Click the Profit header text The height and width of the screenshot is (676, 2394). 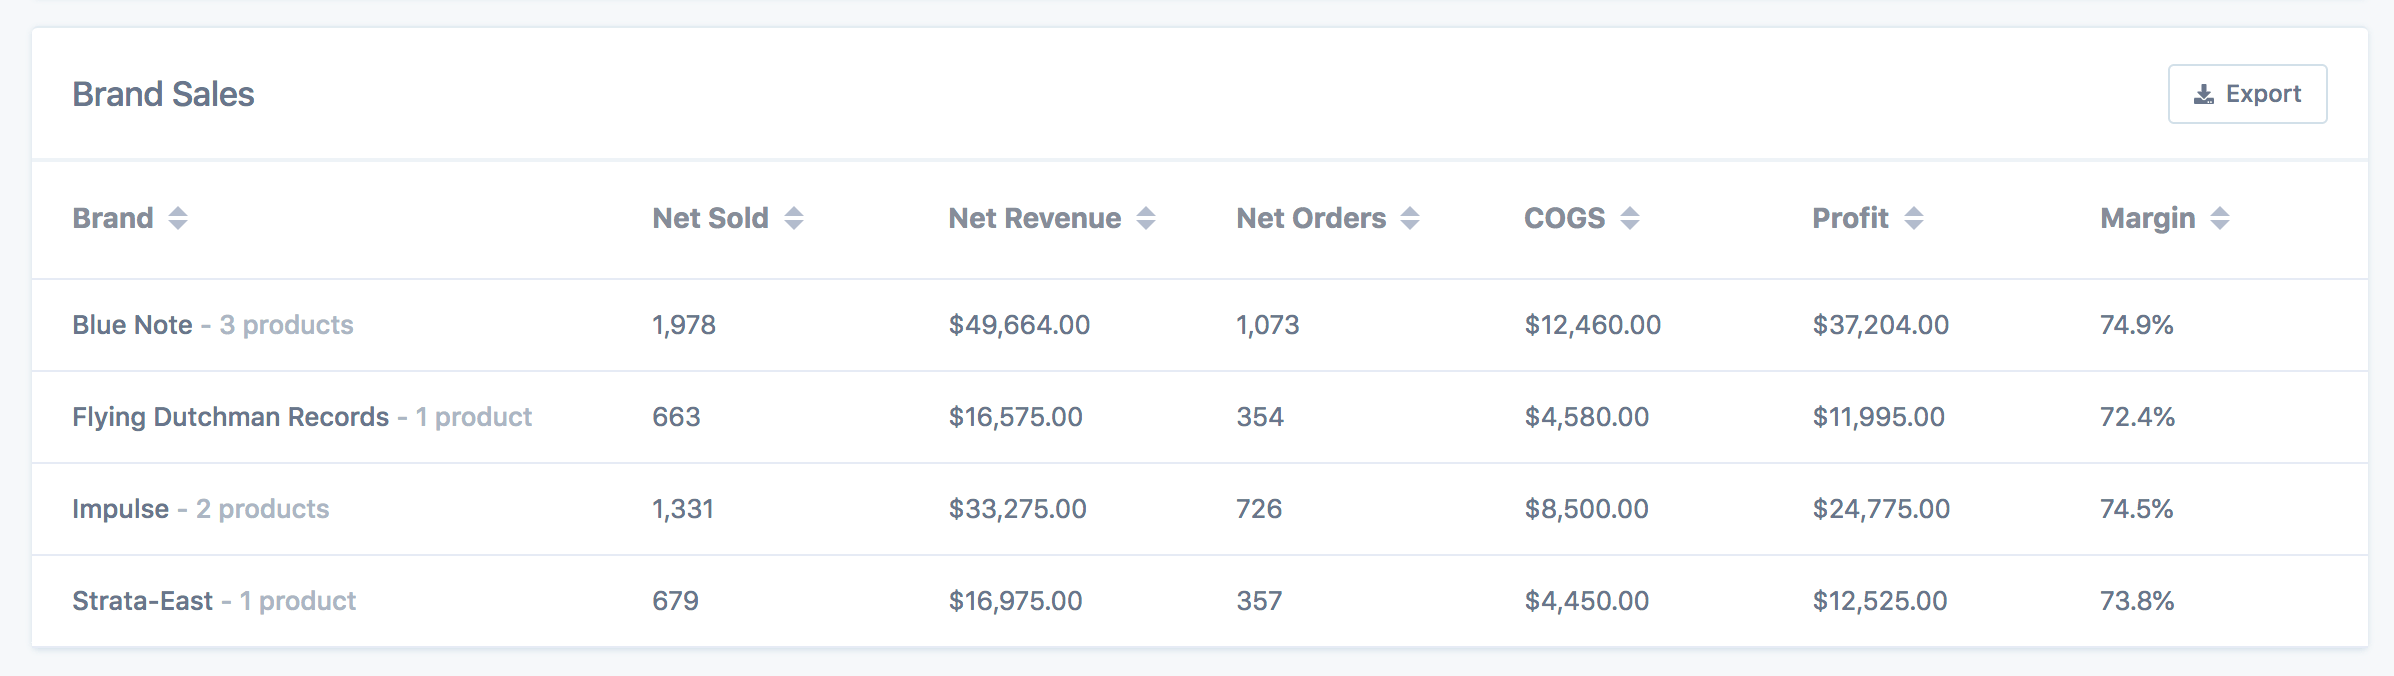(1850, 218)
